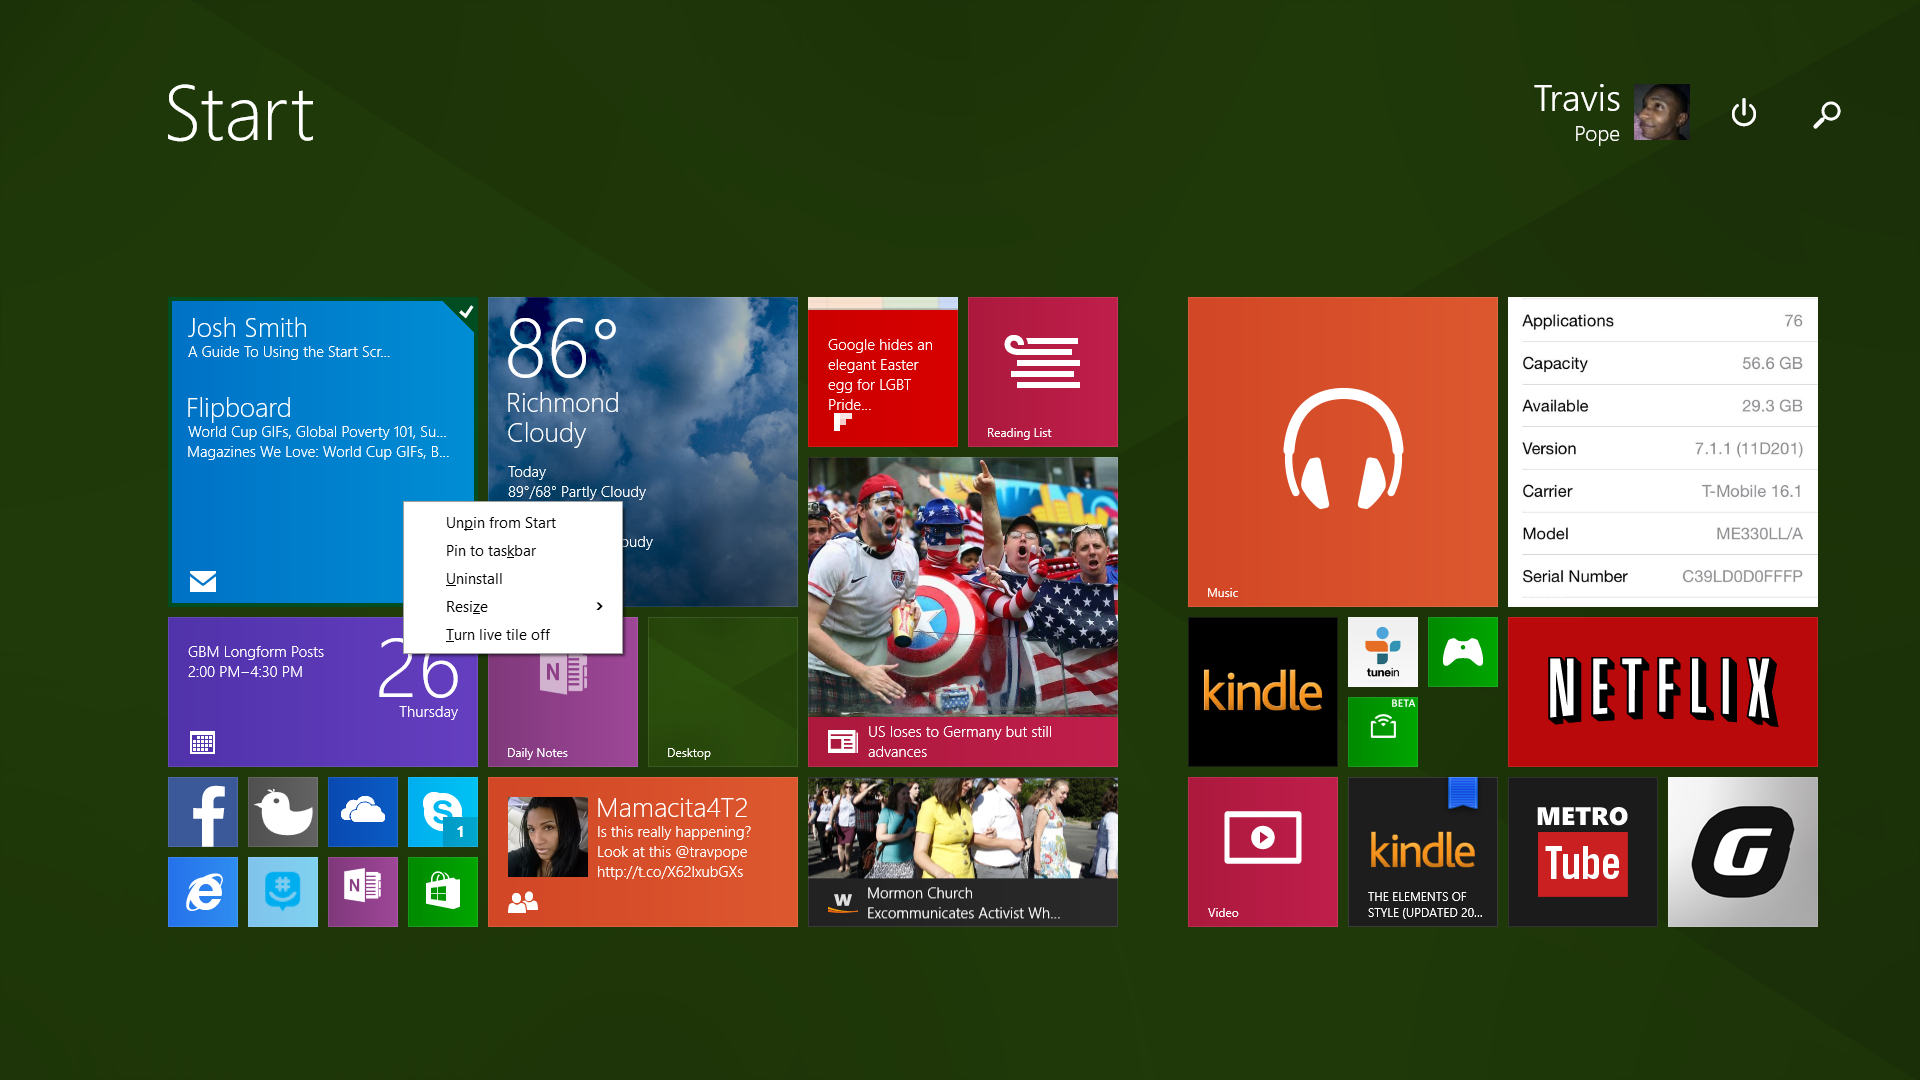This screenshot has height=1080, width=1920.
Task: Choose Pin to taskbar
Action: pos(513,551)
